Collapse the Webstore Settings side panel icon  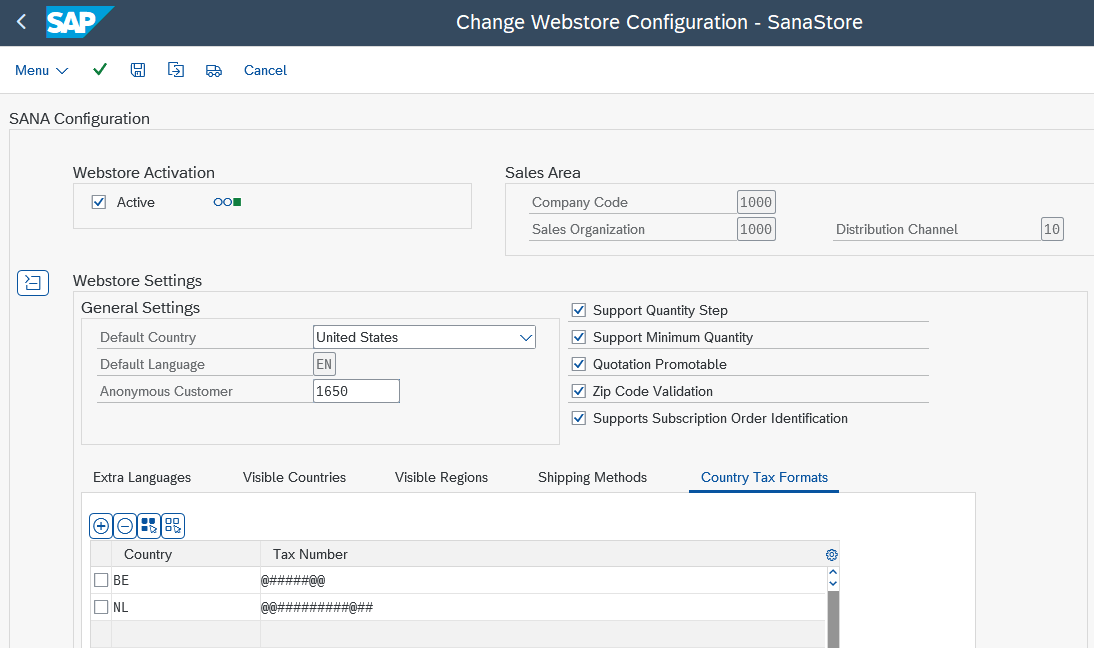pos(33,283)
